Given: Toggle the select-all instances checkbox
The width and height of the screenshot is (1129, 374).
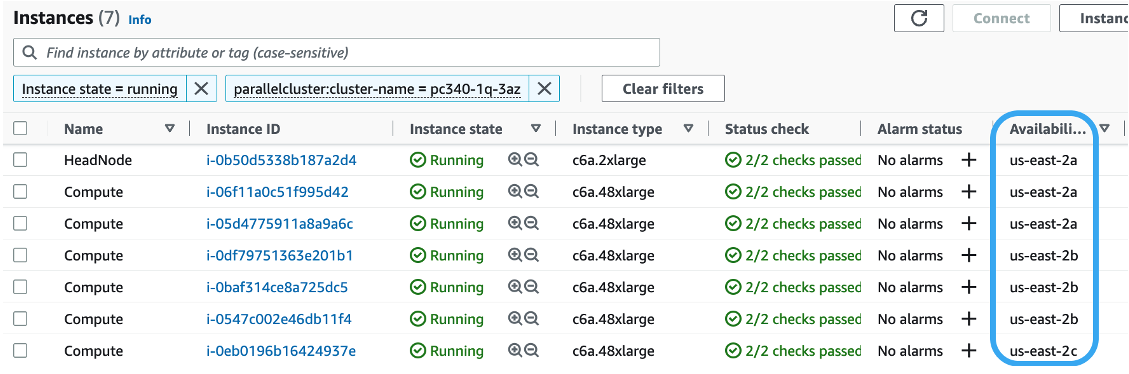Looking at the screenshot, I should (20, 128).
